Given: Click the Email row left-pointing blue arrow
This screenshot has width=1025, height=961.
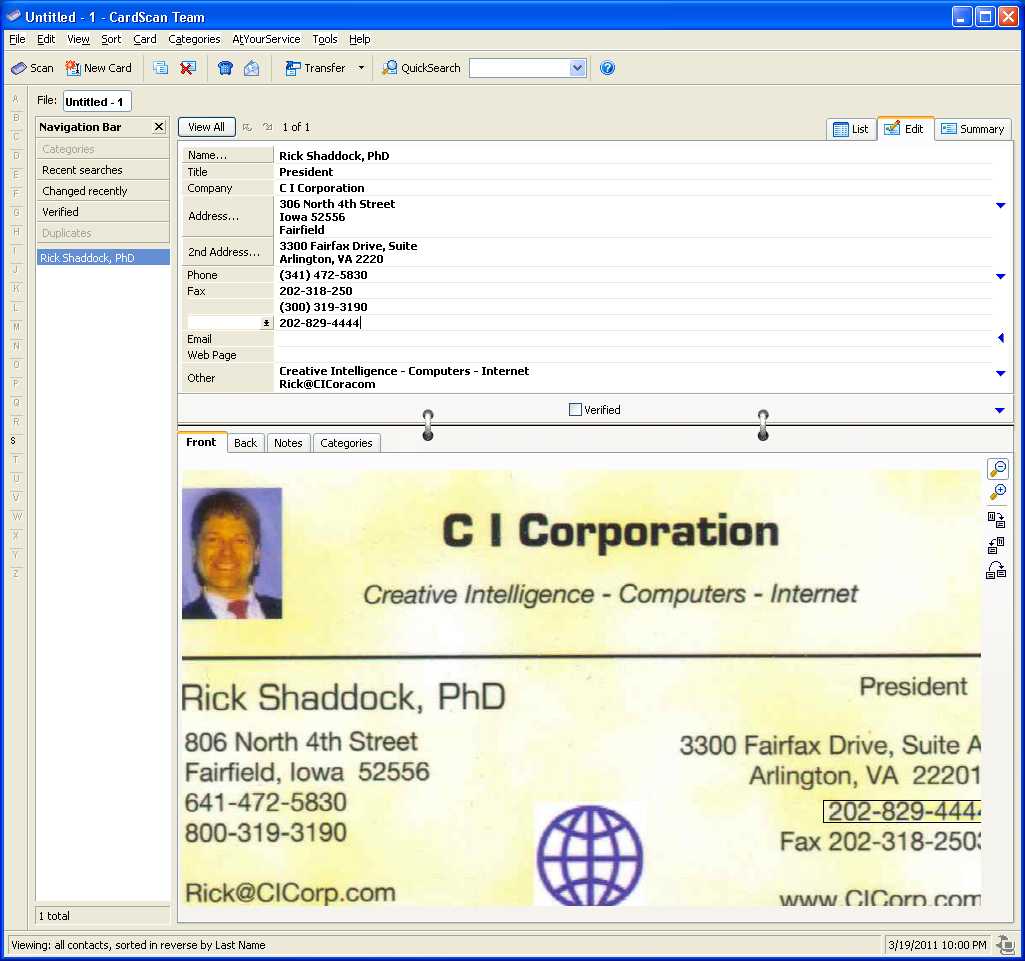Looking at the screenshot, I should (x=1001, y=338).
